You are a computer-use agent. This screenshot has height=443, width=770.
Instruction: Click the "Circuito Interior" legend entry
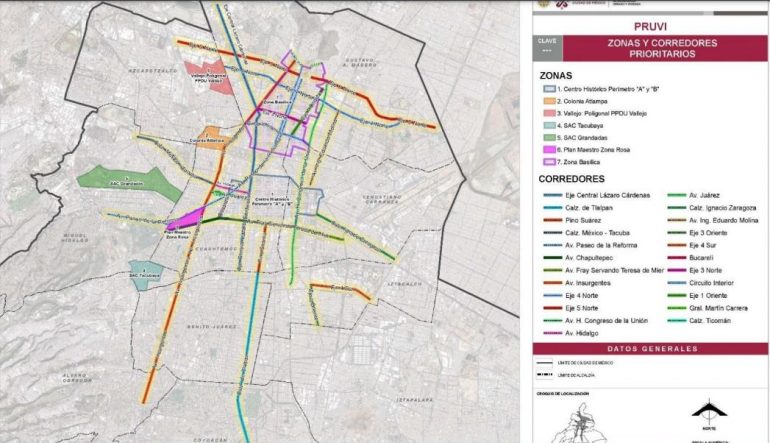click(x=701, y=283)
